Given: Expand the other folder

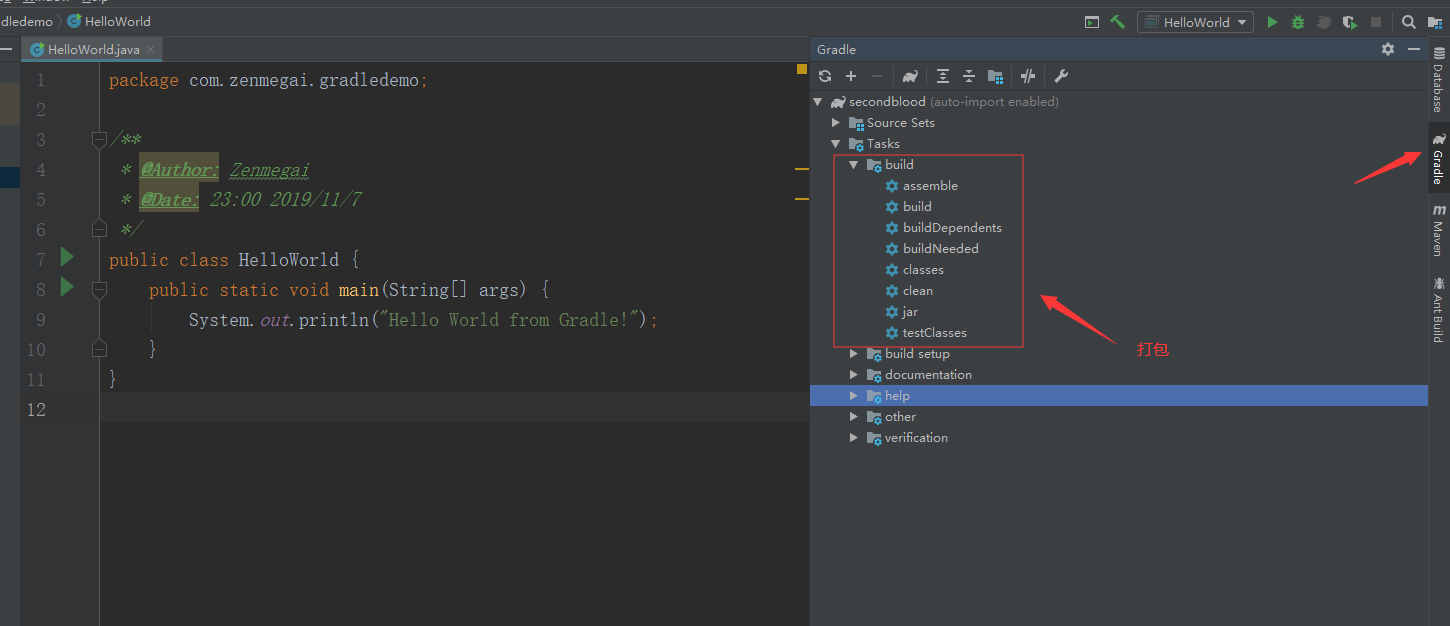Looking at the screenshot, I should 854,417.
